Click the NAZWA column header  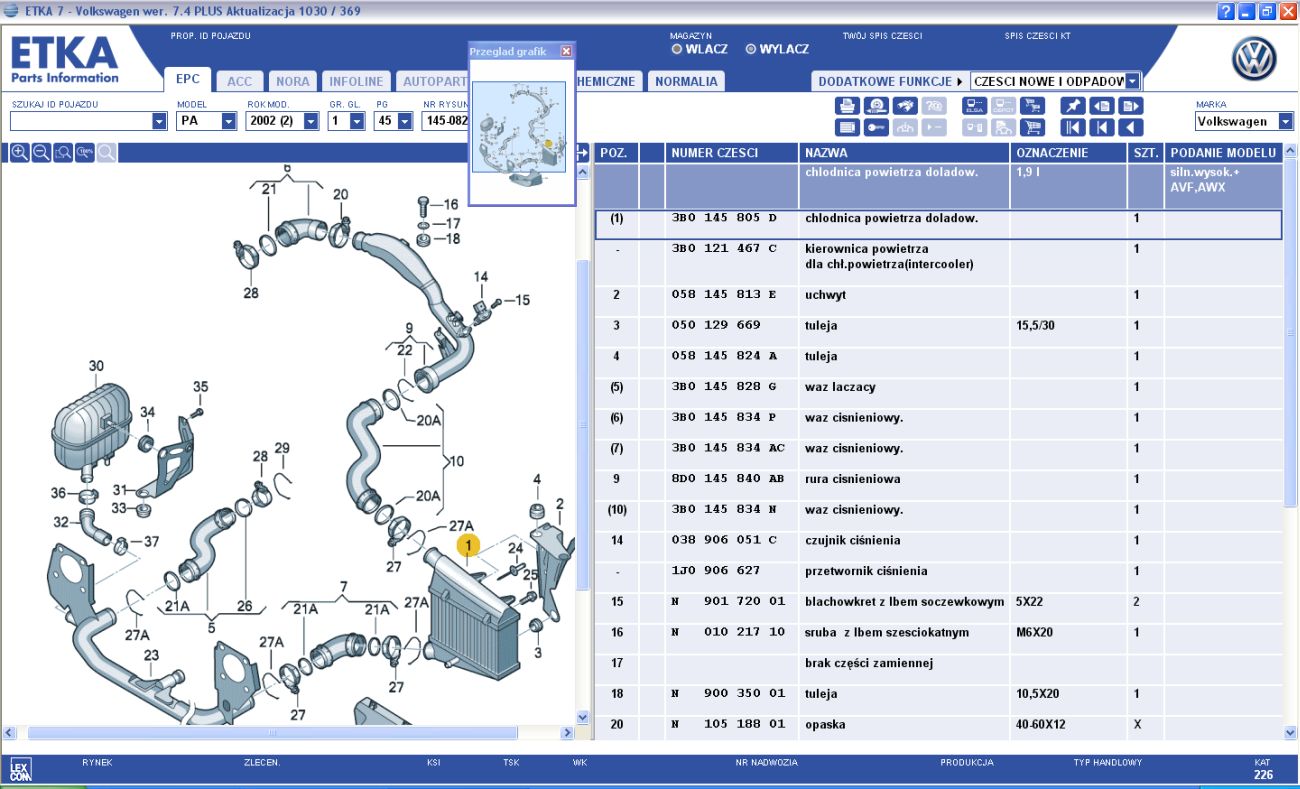click(905, 153)
